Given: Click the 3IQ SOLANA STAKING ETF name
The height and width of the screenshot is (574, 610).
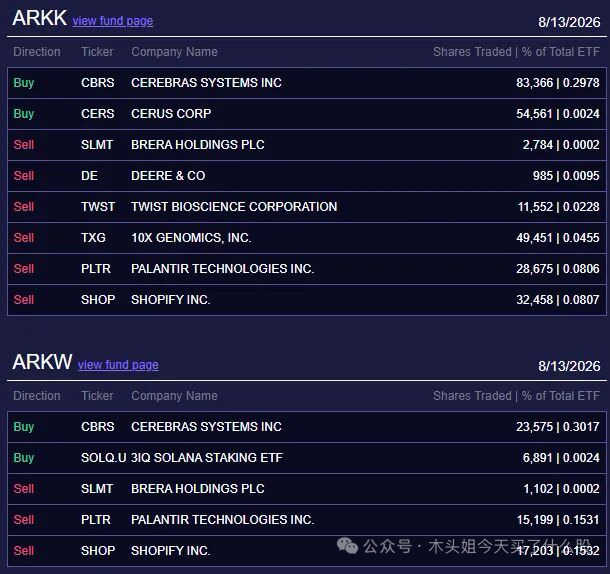Looking at the screenshot, I should coord(207,458).
